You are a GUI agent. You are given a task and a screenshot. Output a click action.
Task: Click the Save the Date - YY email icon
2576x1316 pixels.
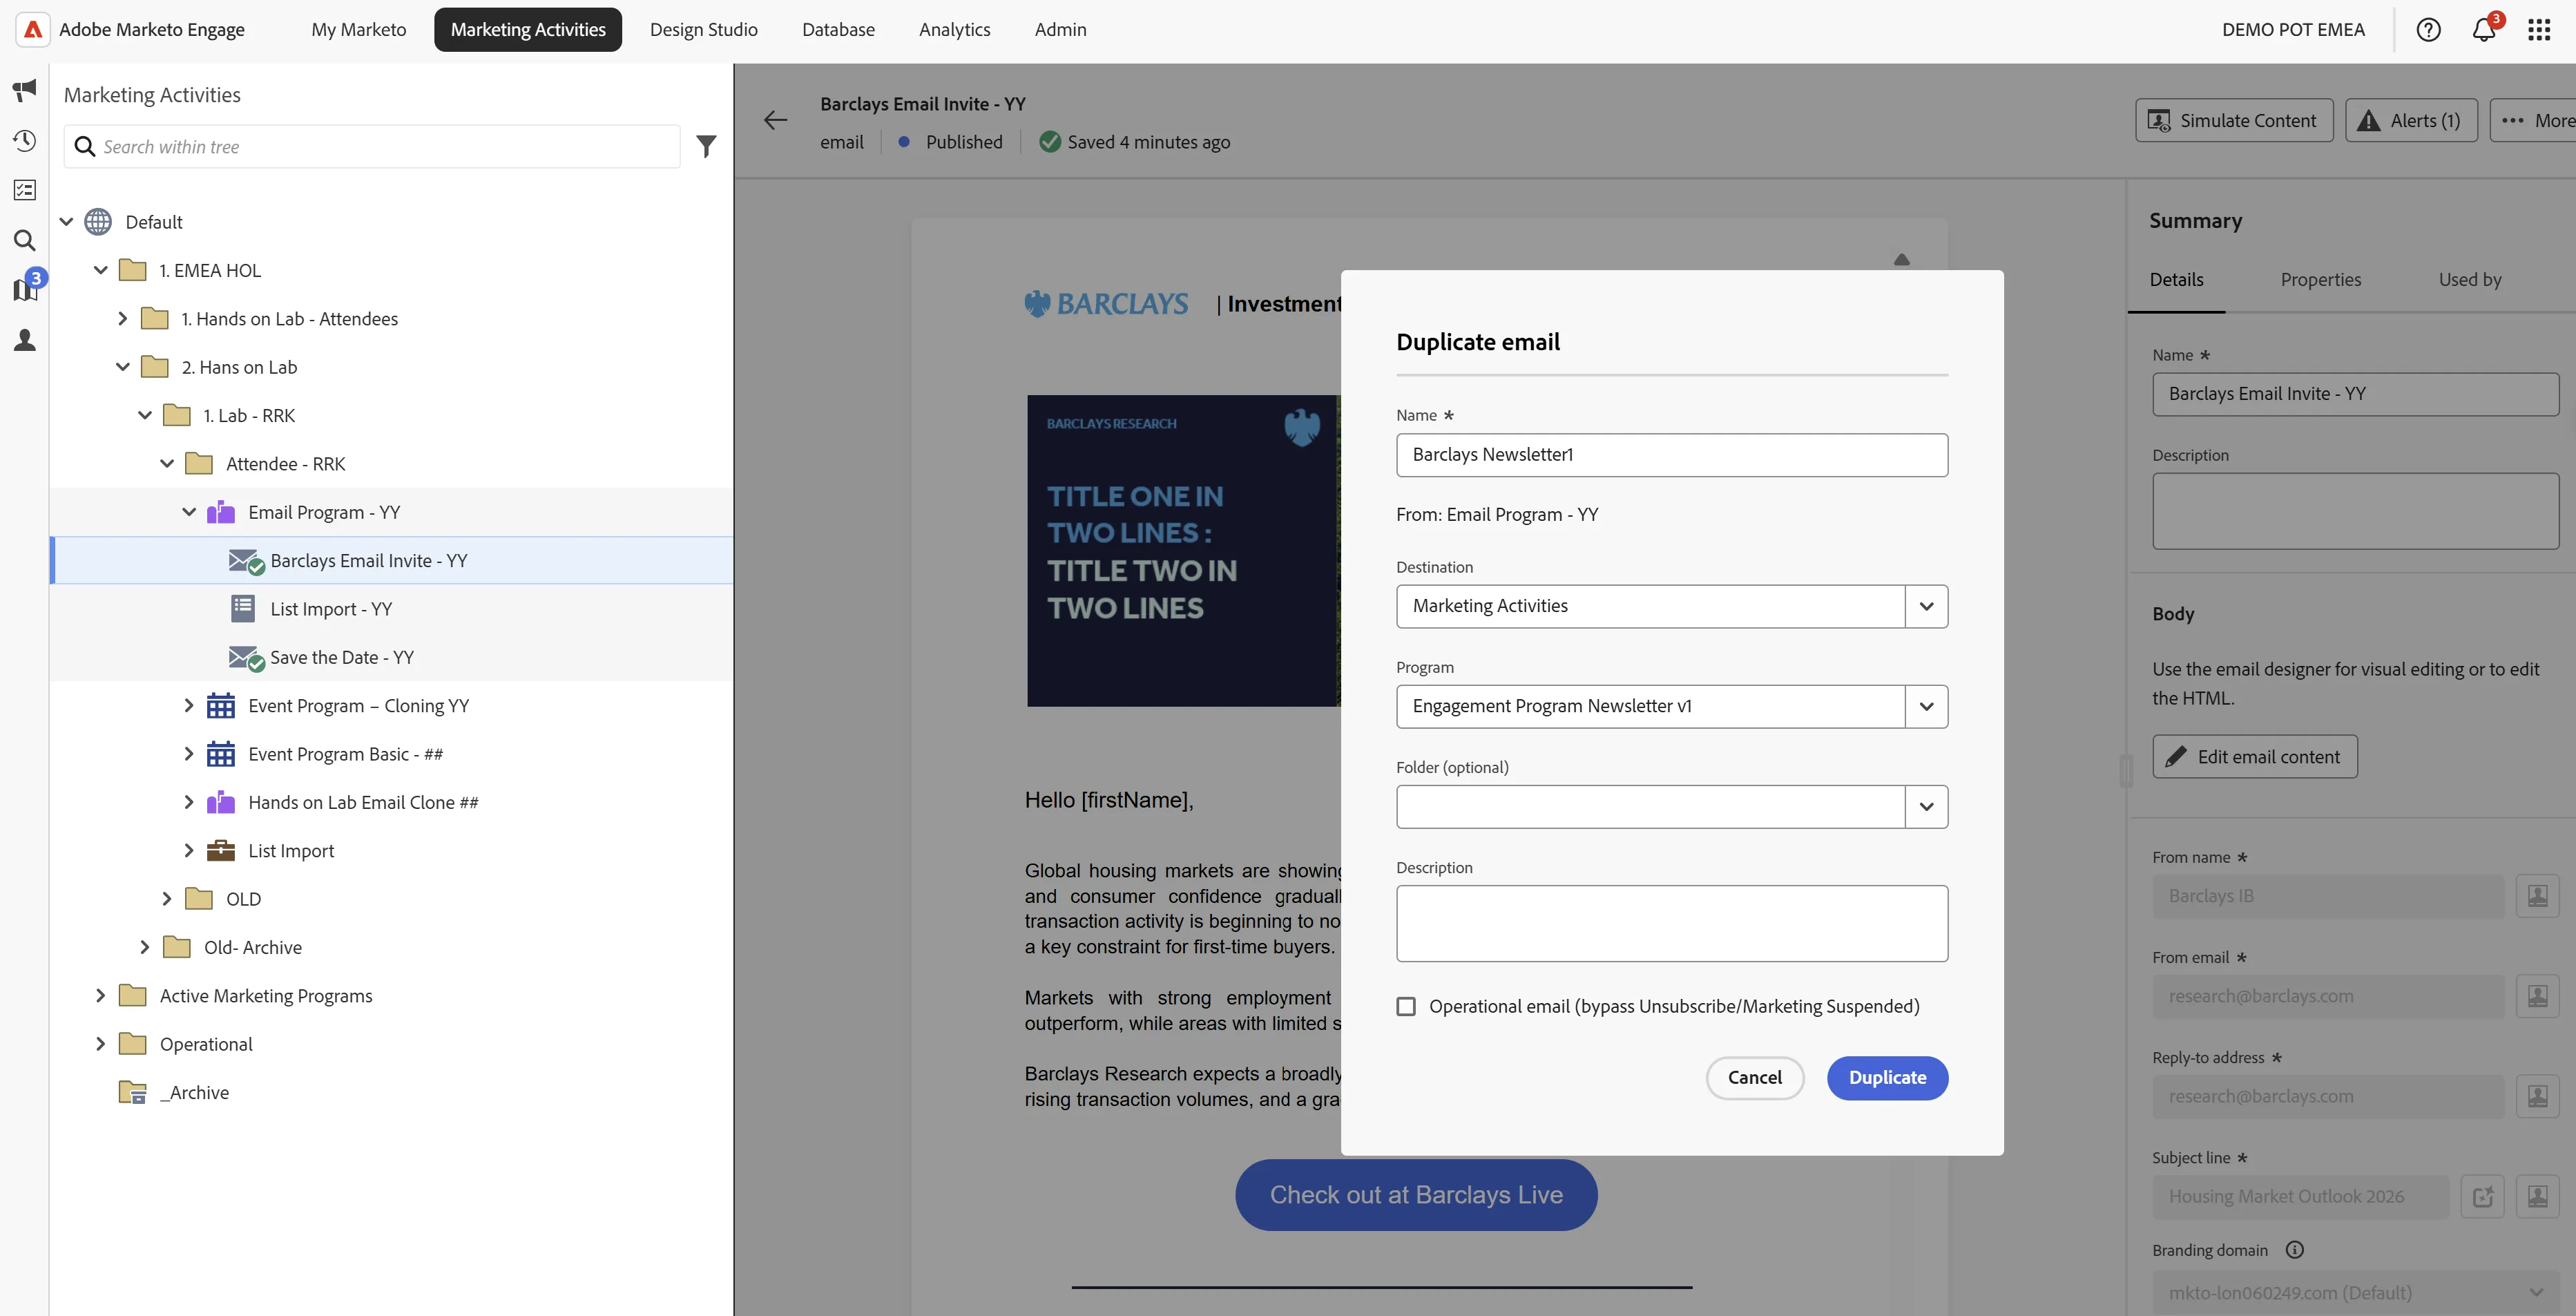click(x=246, y=658)
